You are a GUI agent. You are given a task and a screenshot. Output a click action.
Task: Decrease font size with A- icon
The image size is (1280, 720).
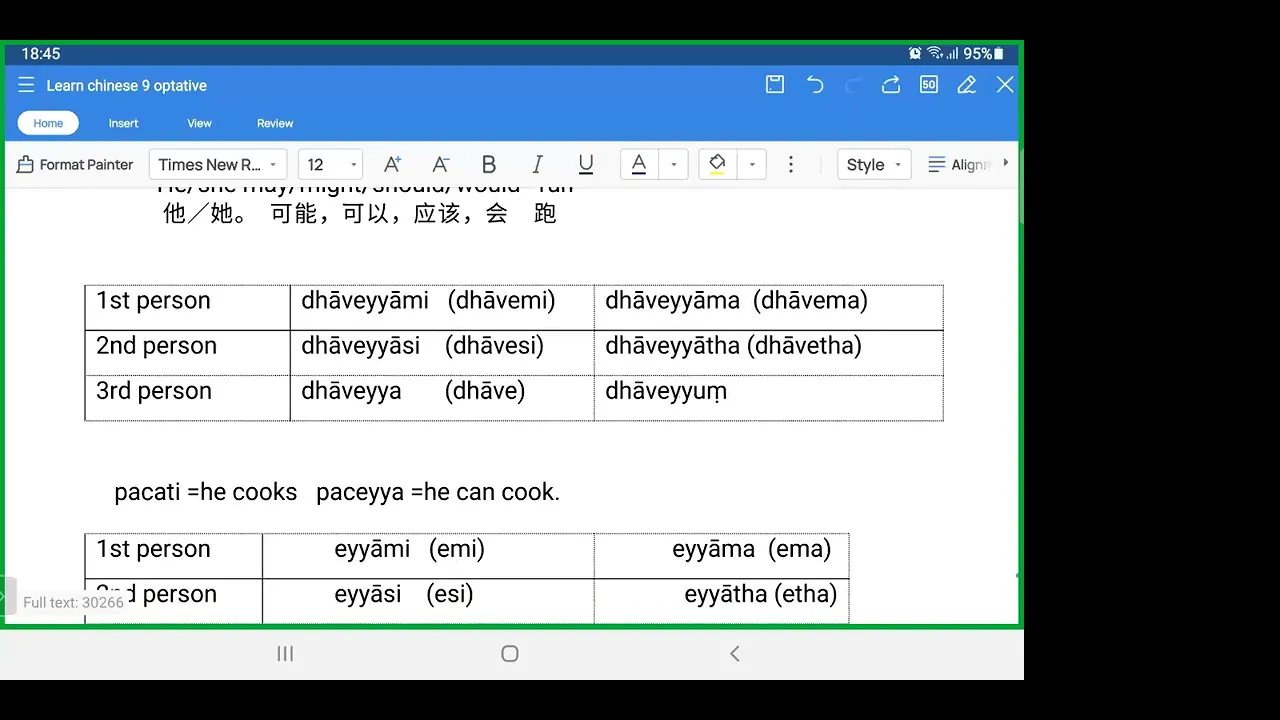[440, 165]
